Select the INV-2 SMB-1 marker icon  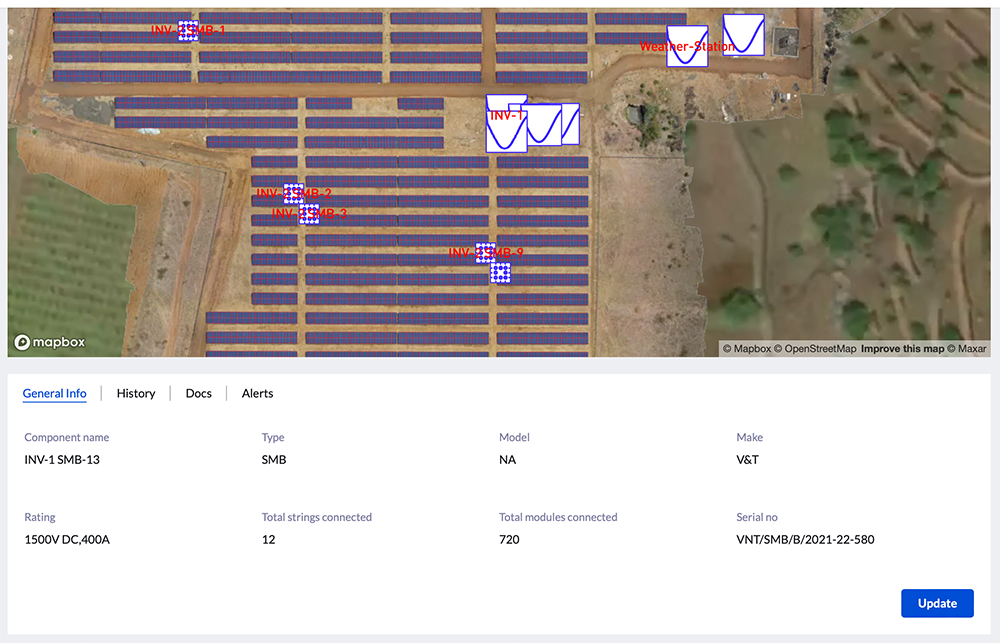188,31
